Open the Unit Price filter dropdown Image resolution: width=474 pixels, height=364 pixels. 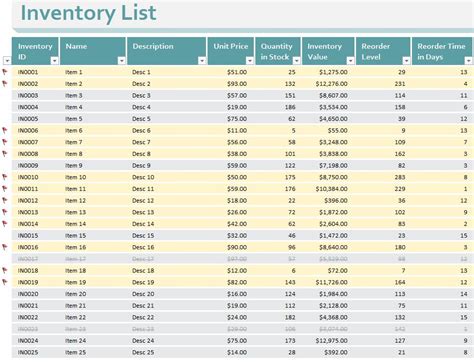pyautogui.click(x=250, y=60)
